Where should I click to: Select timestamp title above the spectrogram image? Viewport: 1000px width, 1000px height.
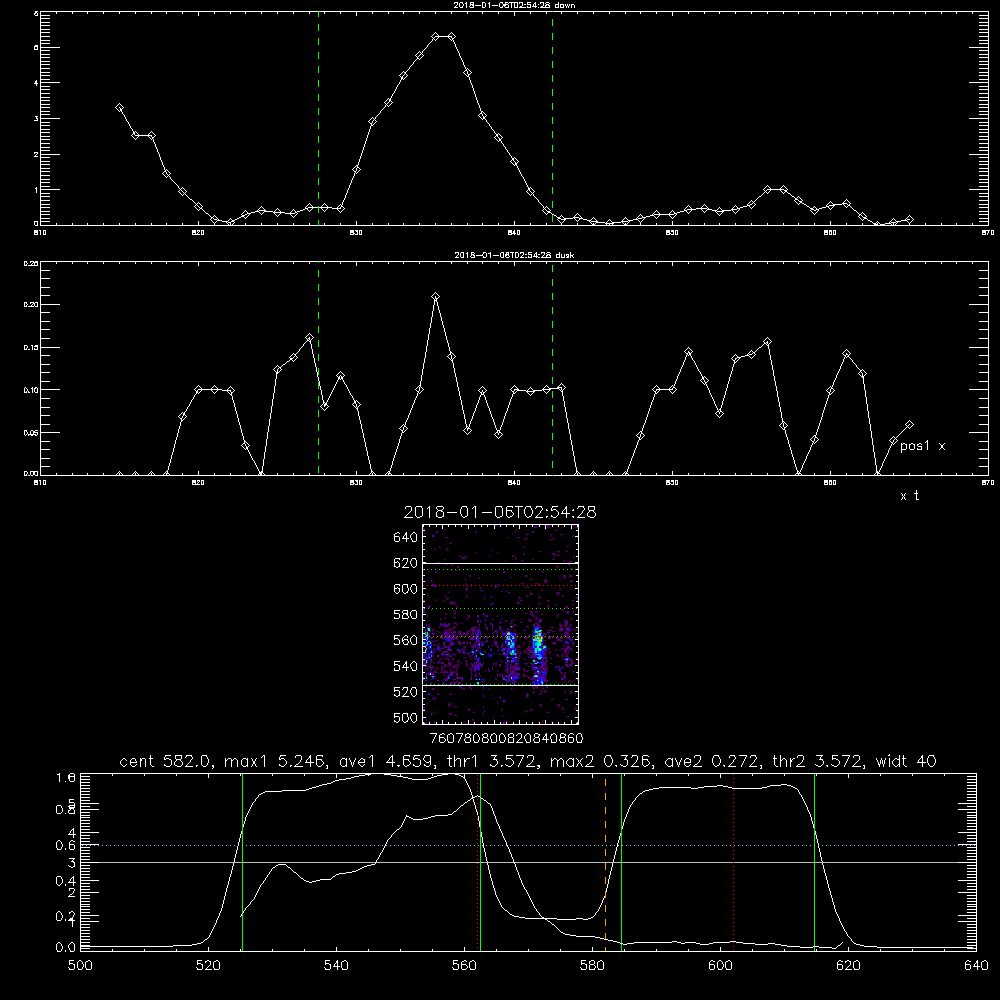click(500, 512)
